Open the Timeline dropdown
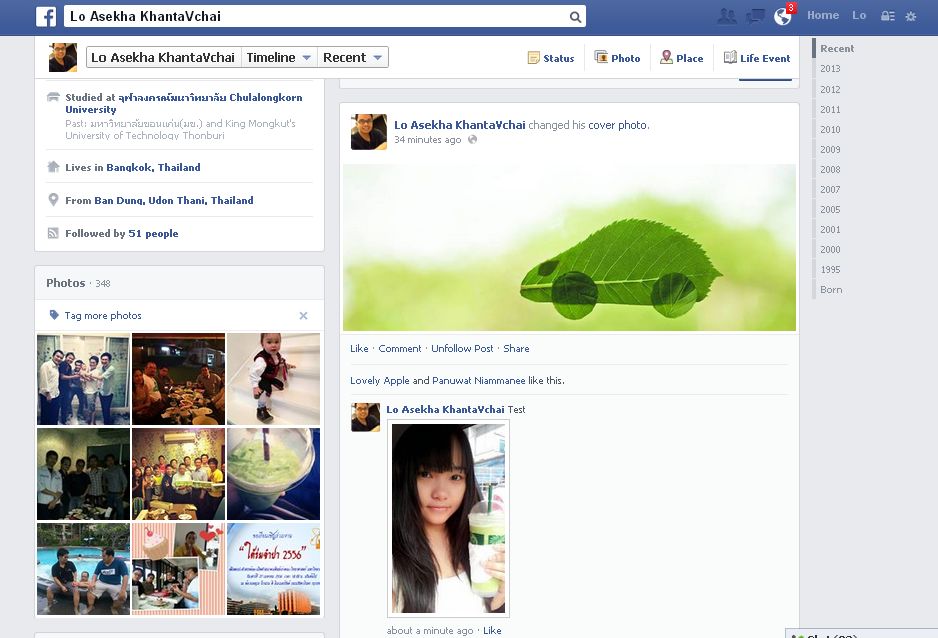 pos(278,57)
